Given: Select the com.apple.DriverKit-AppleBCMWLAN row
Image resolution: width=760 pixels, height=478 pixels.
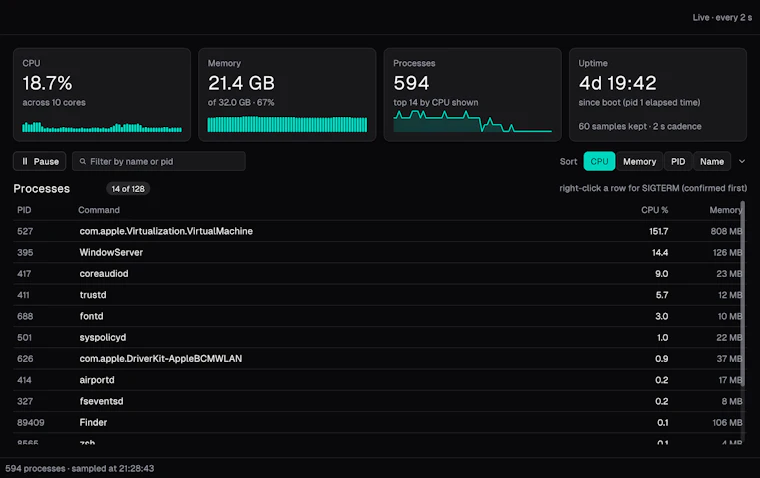Looking at the screenshot, I should (x=380, y=359).
